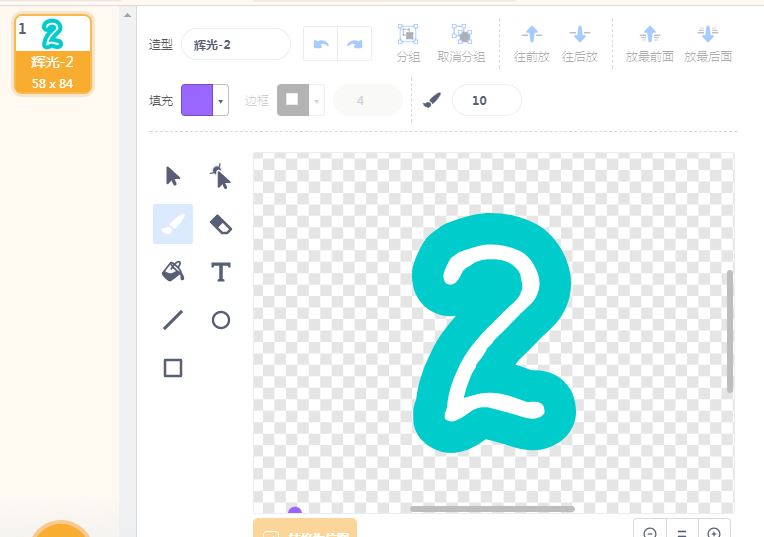Click the brush size field showing 10
This screenshot has width=764, height=537.
[x=487, y=100]
